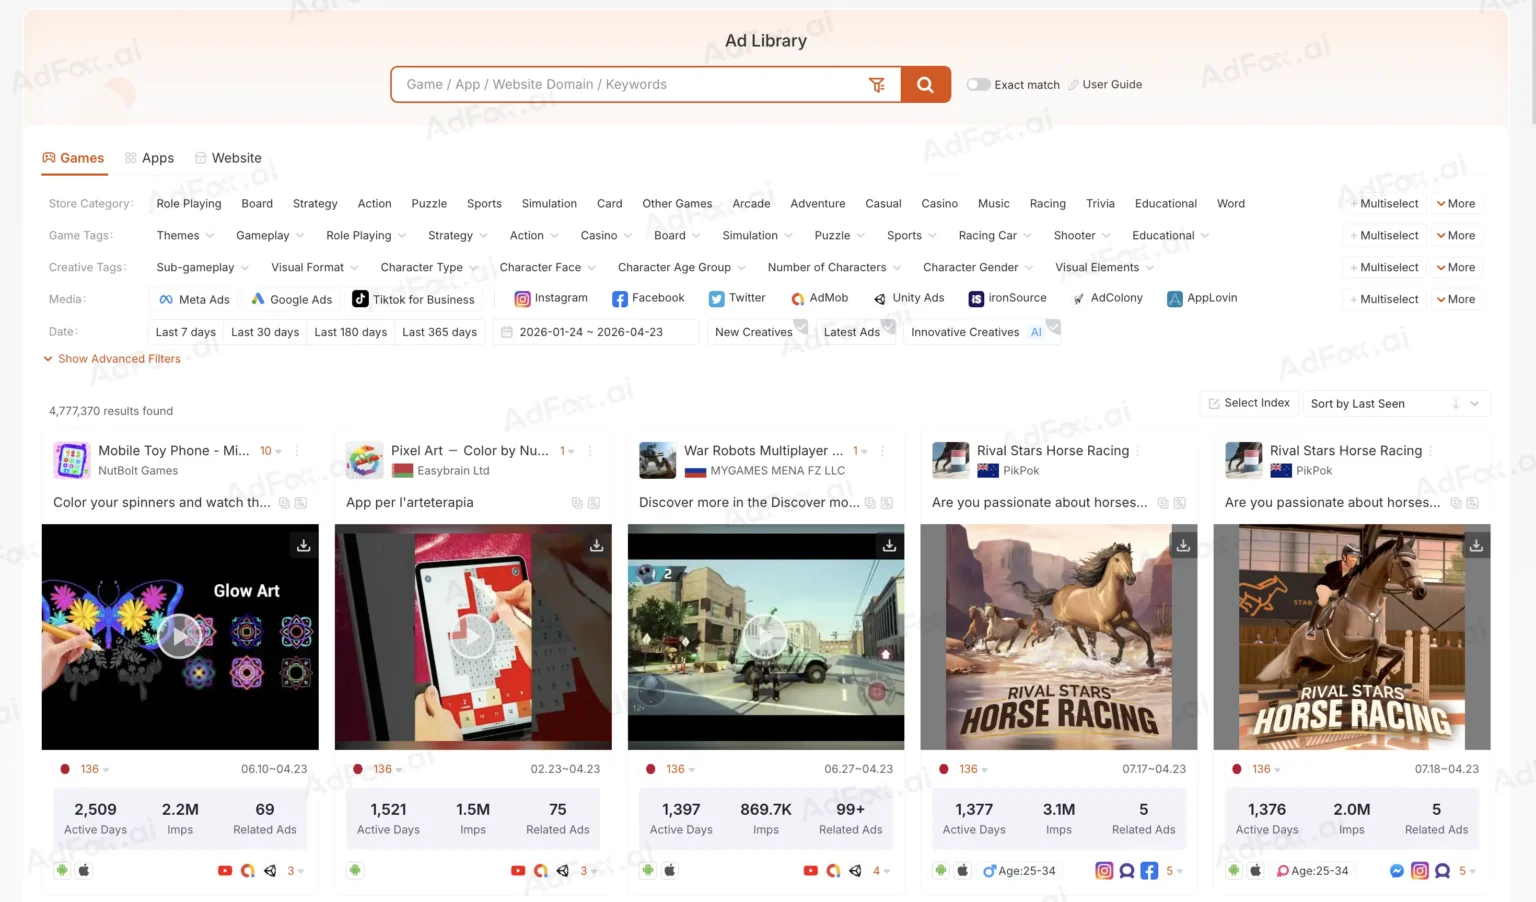Choose the Last 365 days date filter
The height and width of the screenshot is (902, 1536).
439,332
